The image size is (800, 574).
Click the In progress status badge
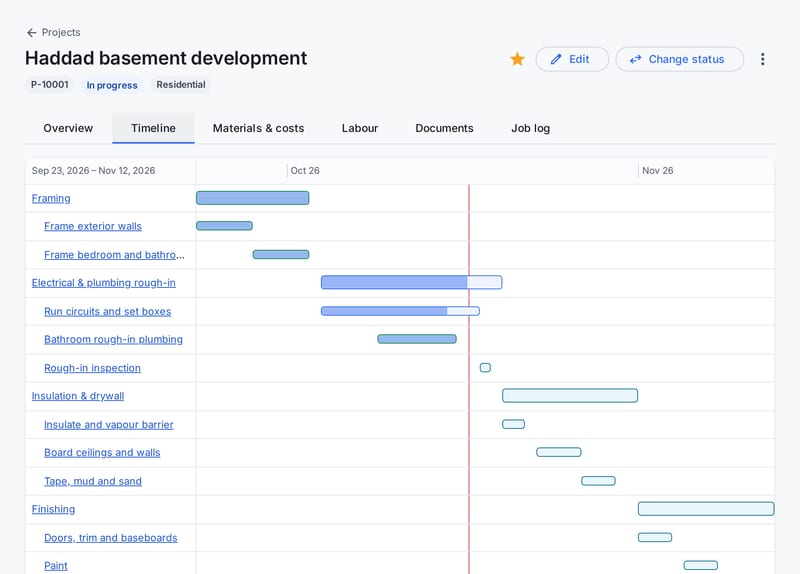pyautogui.click(x=112, y=85)
